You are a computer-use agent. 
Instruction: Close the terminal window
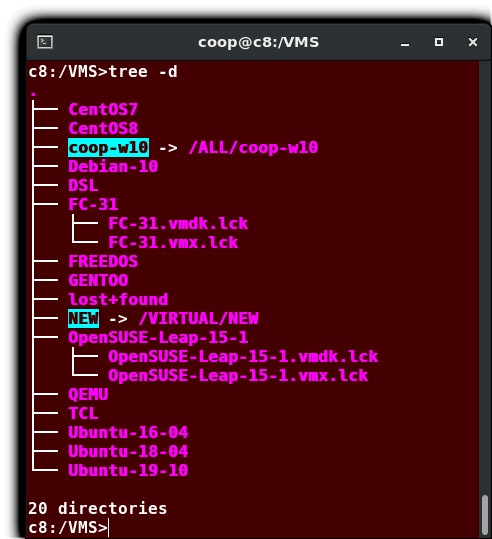click(473, 42)
